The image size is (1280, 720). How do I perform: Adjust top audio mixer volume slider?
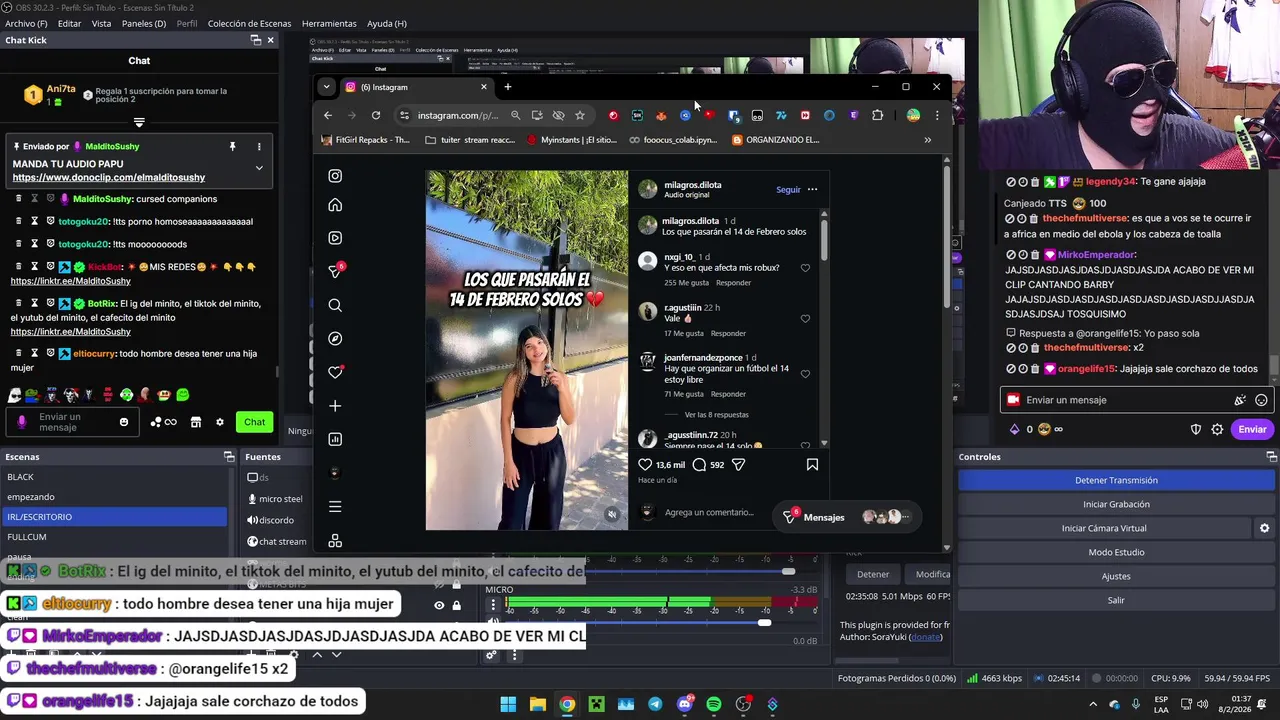coord(788,571)
